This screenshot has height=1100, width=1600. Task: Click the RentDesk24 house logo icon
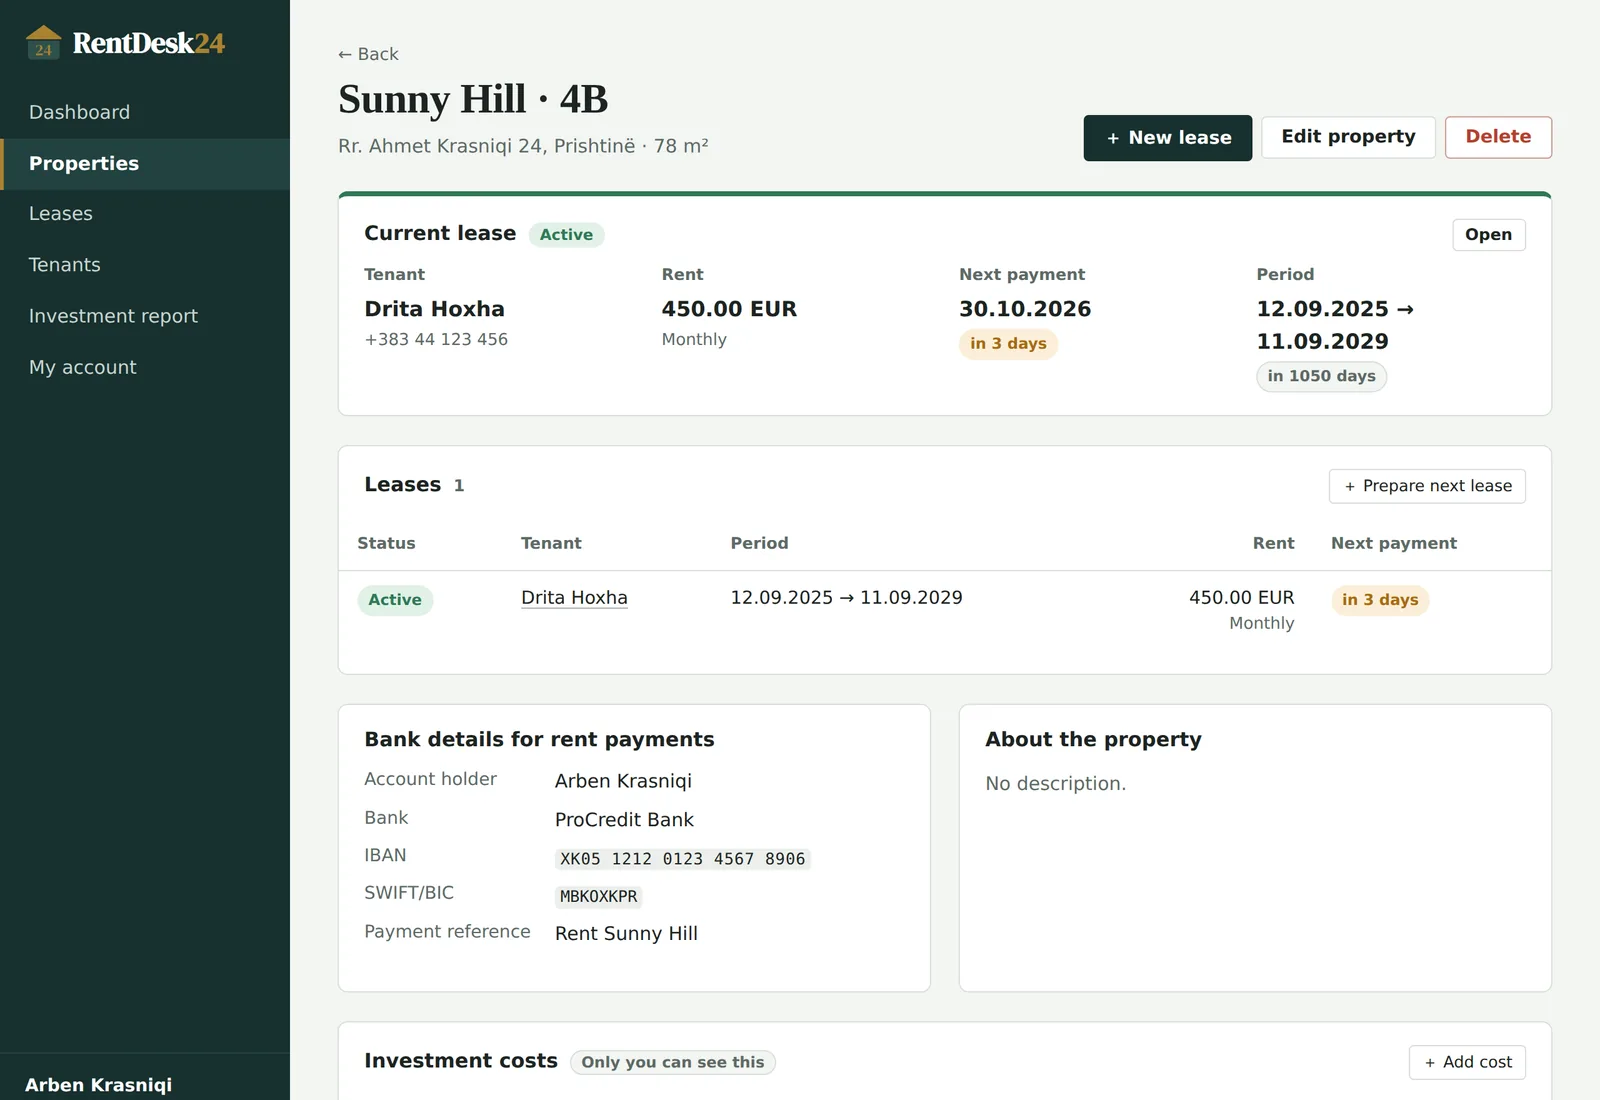[x=43, y=43]
